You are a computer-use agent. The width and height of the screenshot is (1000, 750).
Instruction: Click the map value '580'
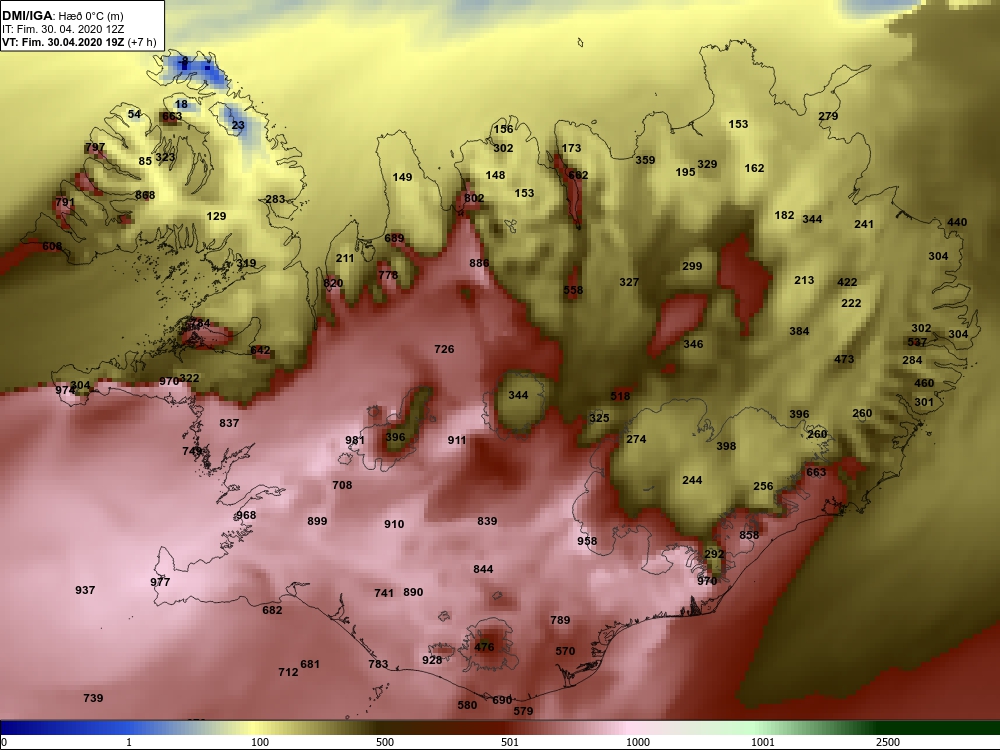pyautogui.click(x=467, y=705)
